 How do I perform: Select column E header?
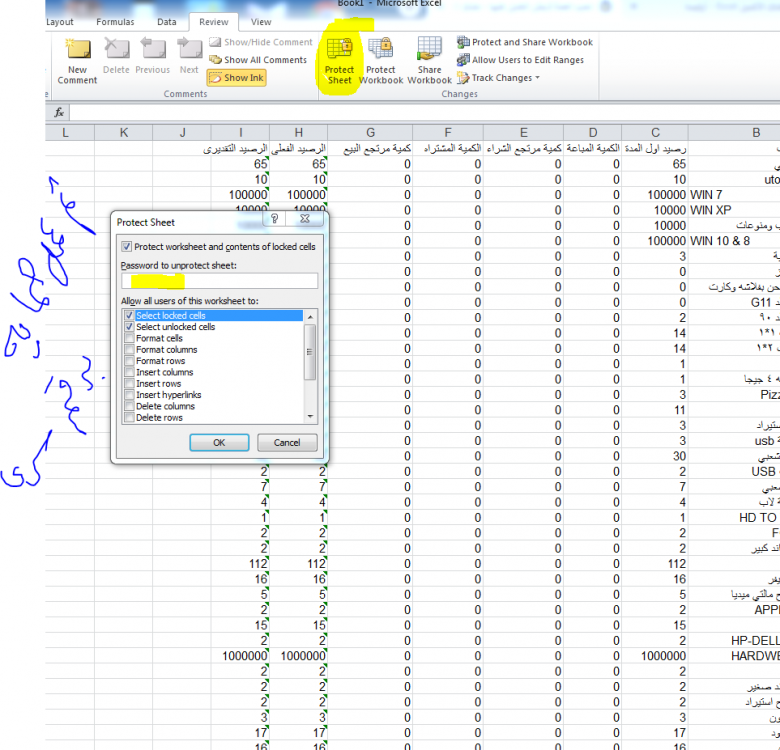point(523,132)
